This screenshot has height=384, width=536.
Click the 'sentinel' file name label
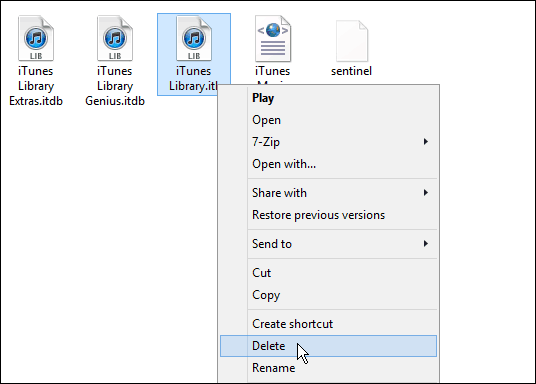[x=351, y=71]
